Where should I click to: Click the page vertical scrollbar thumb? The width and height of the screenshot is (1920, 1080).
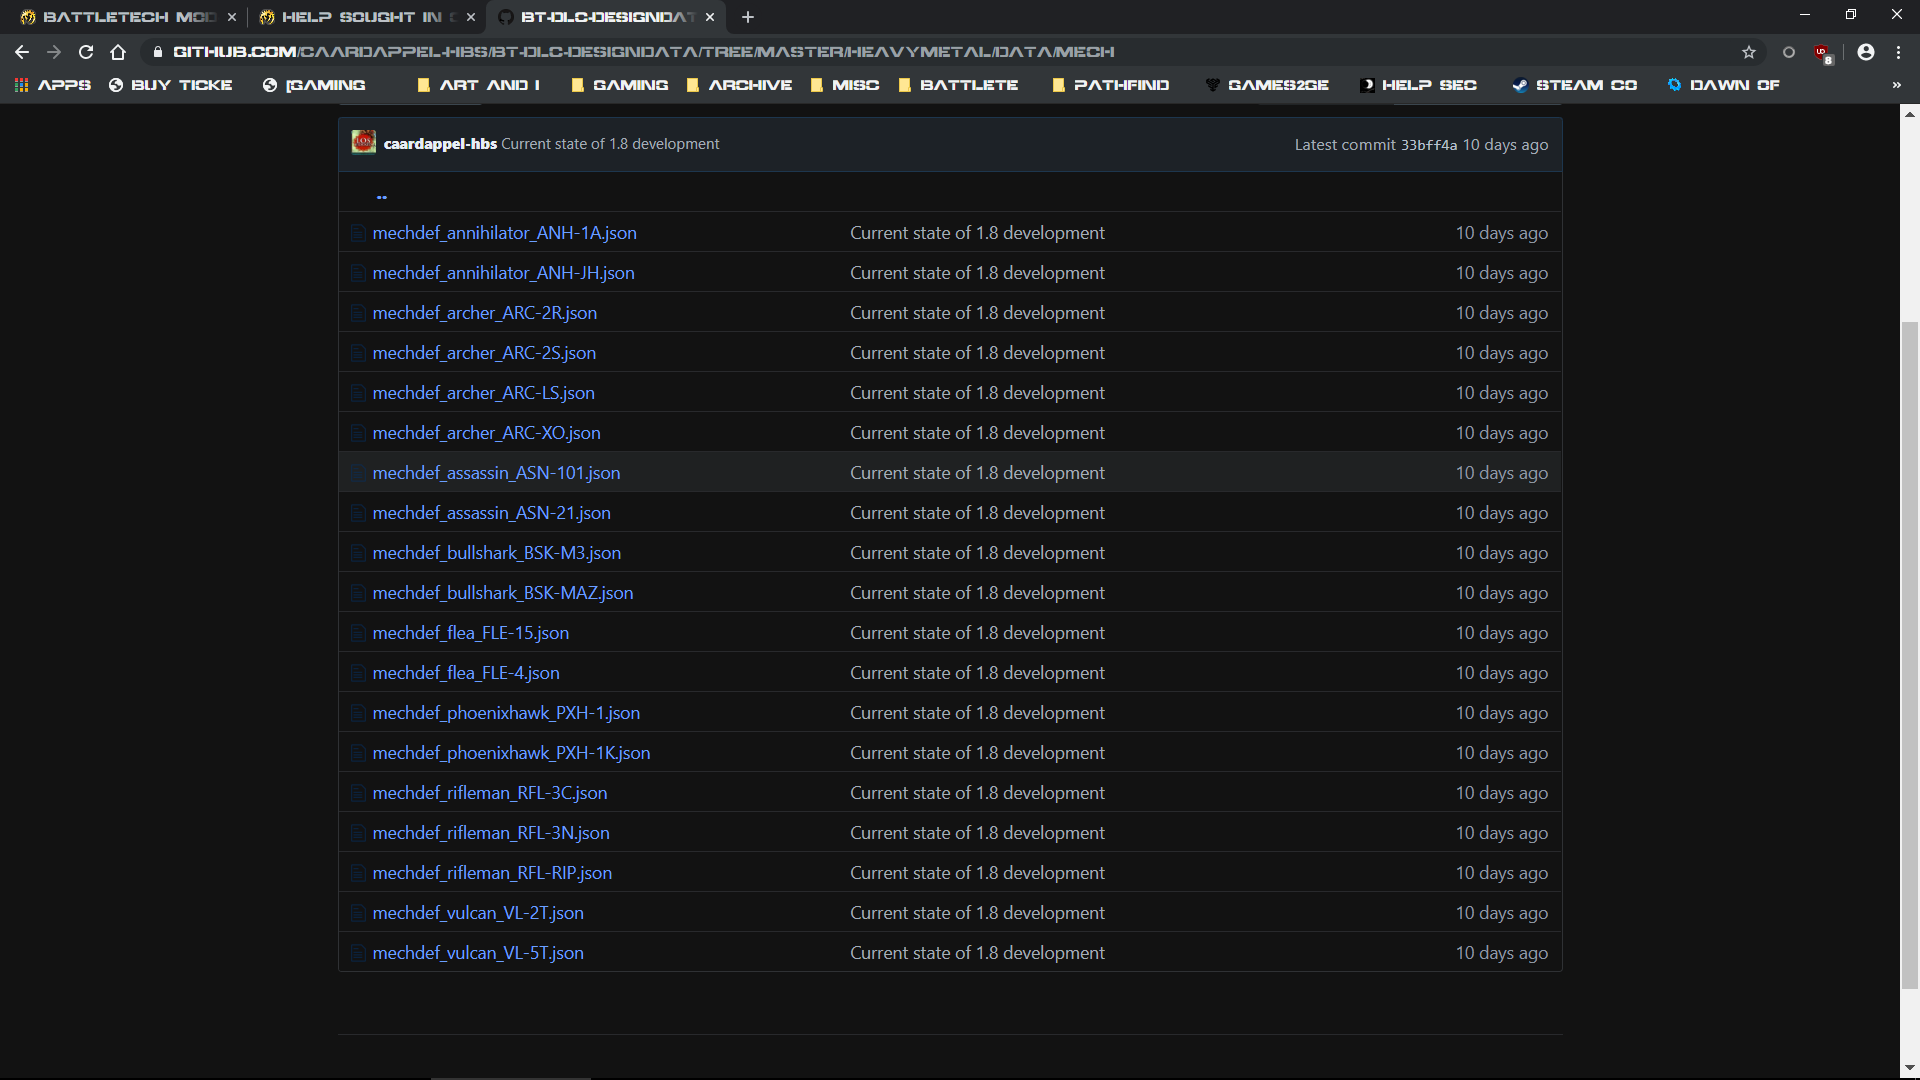point(1910,655)
